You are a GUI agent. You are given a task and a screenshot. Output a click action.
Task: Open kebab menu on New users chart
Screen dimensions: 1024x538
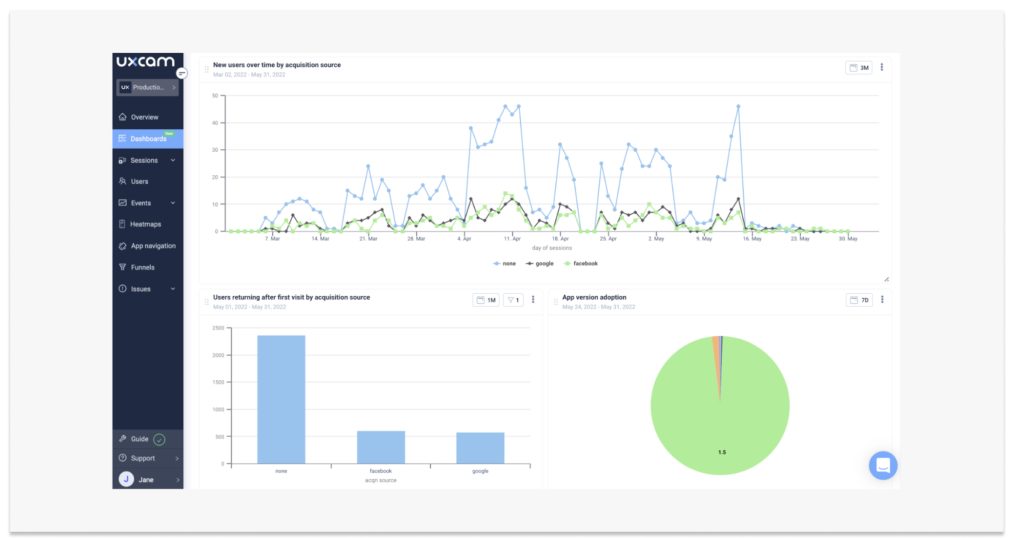(x=881, y=67)
